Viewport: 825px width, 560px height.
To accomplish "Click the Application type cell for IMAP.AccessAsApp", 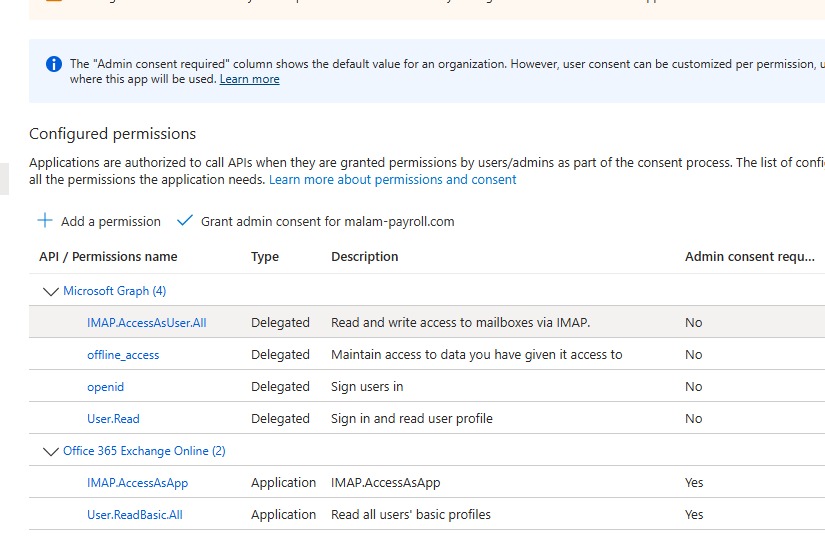I will tap(284, 483).
